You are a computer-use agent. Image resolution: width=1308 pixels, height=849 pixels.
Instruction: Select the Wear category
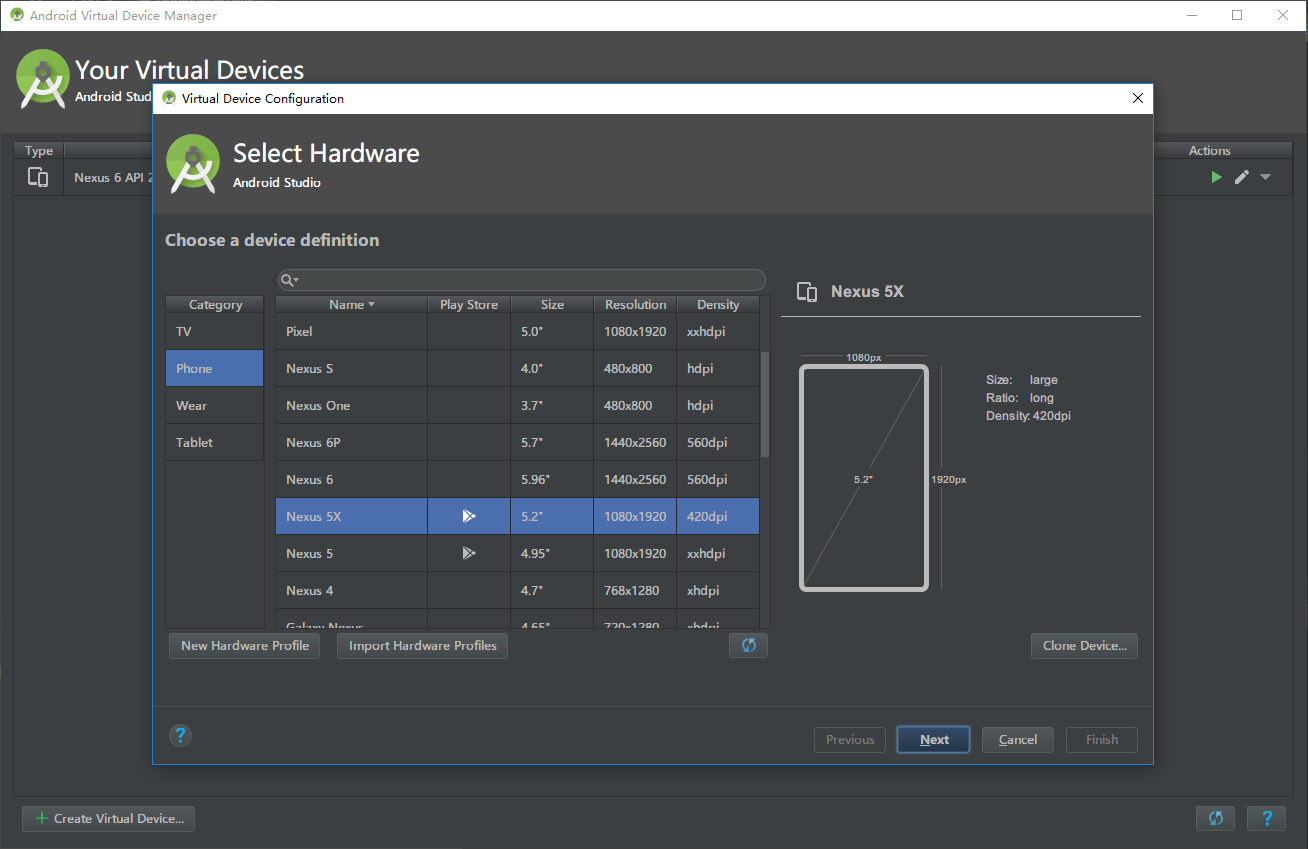tap(214, 405)
